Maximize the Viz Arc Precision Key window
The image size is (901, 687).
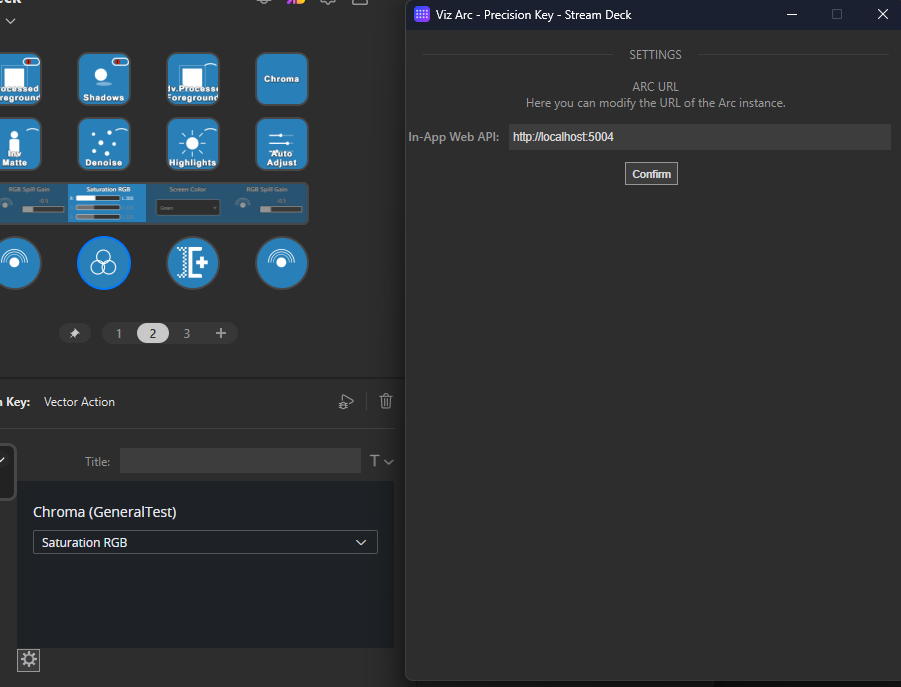pyautogui.click(x=837, y=14)
